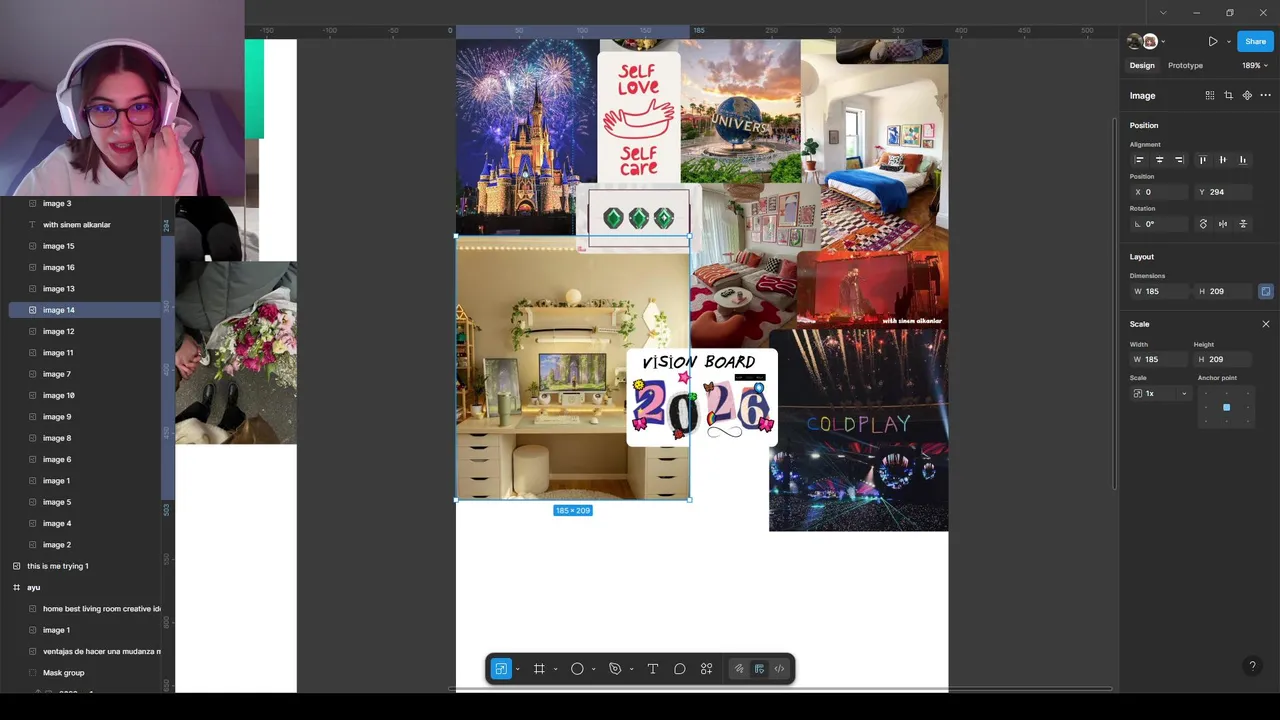Set anchor point to middle left
Viewport: 1280px width, 720px height.
click(1207, 407)
